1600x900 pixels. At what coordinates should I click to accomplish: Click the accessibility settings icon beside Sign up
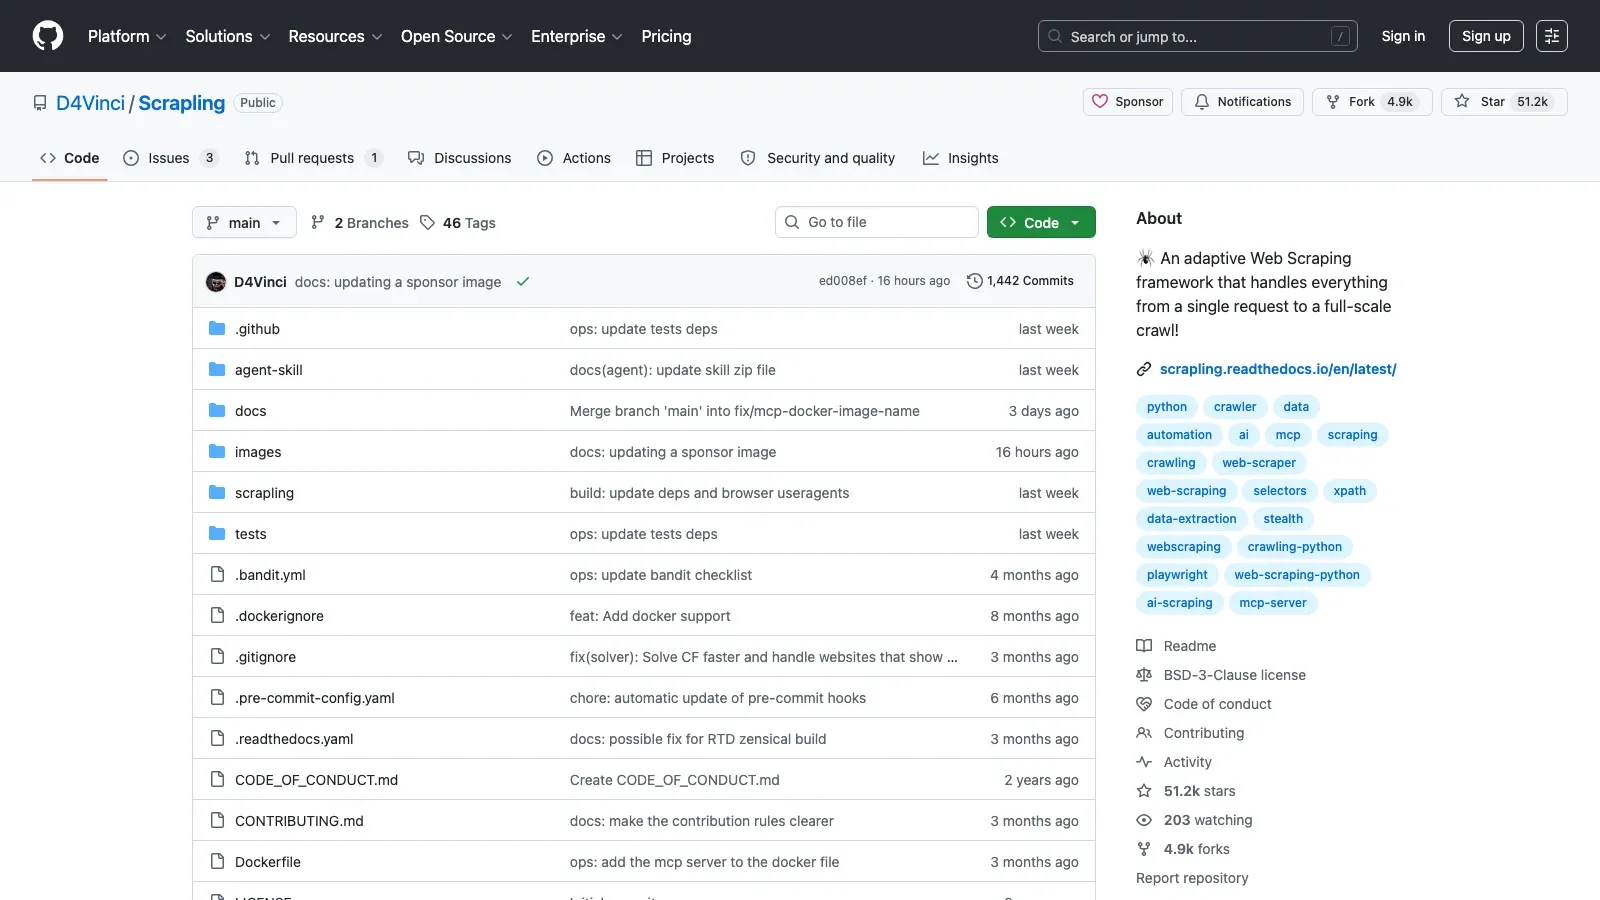tap(1552, 36)
